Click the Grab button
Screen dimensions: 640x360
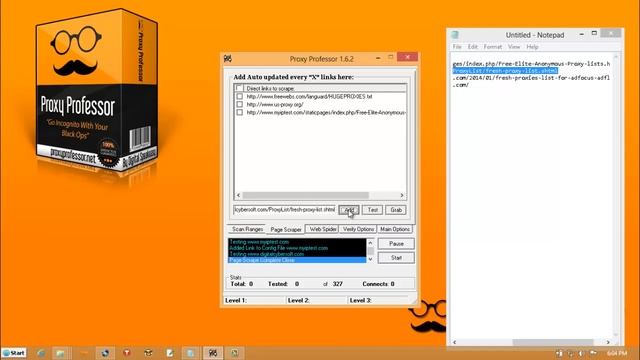pos(396,210)
